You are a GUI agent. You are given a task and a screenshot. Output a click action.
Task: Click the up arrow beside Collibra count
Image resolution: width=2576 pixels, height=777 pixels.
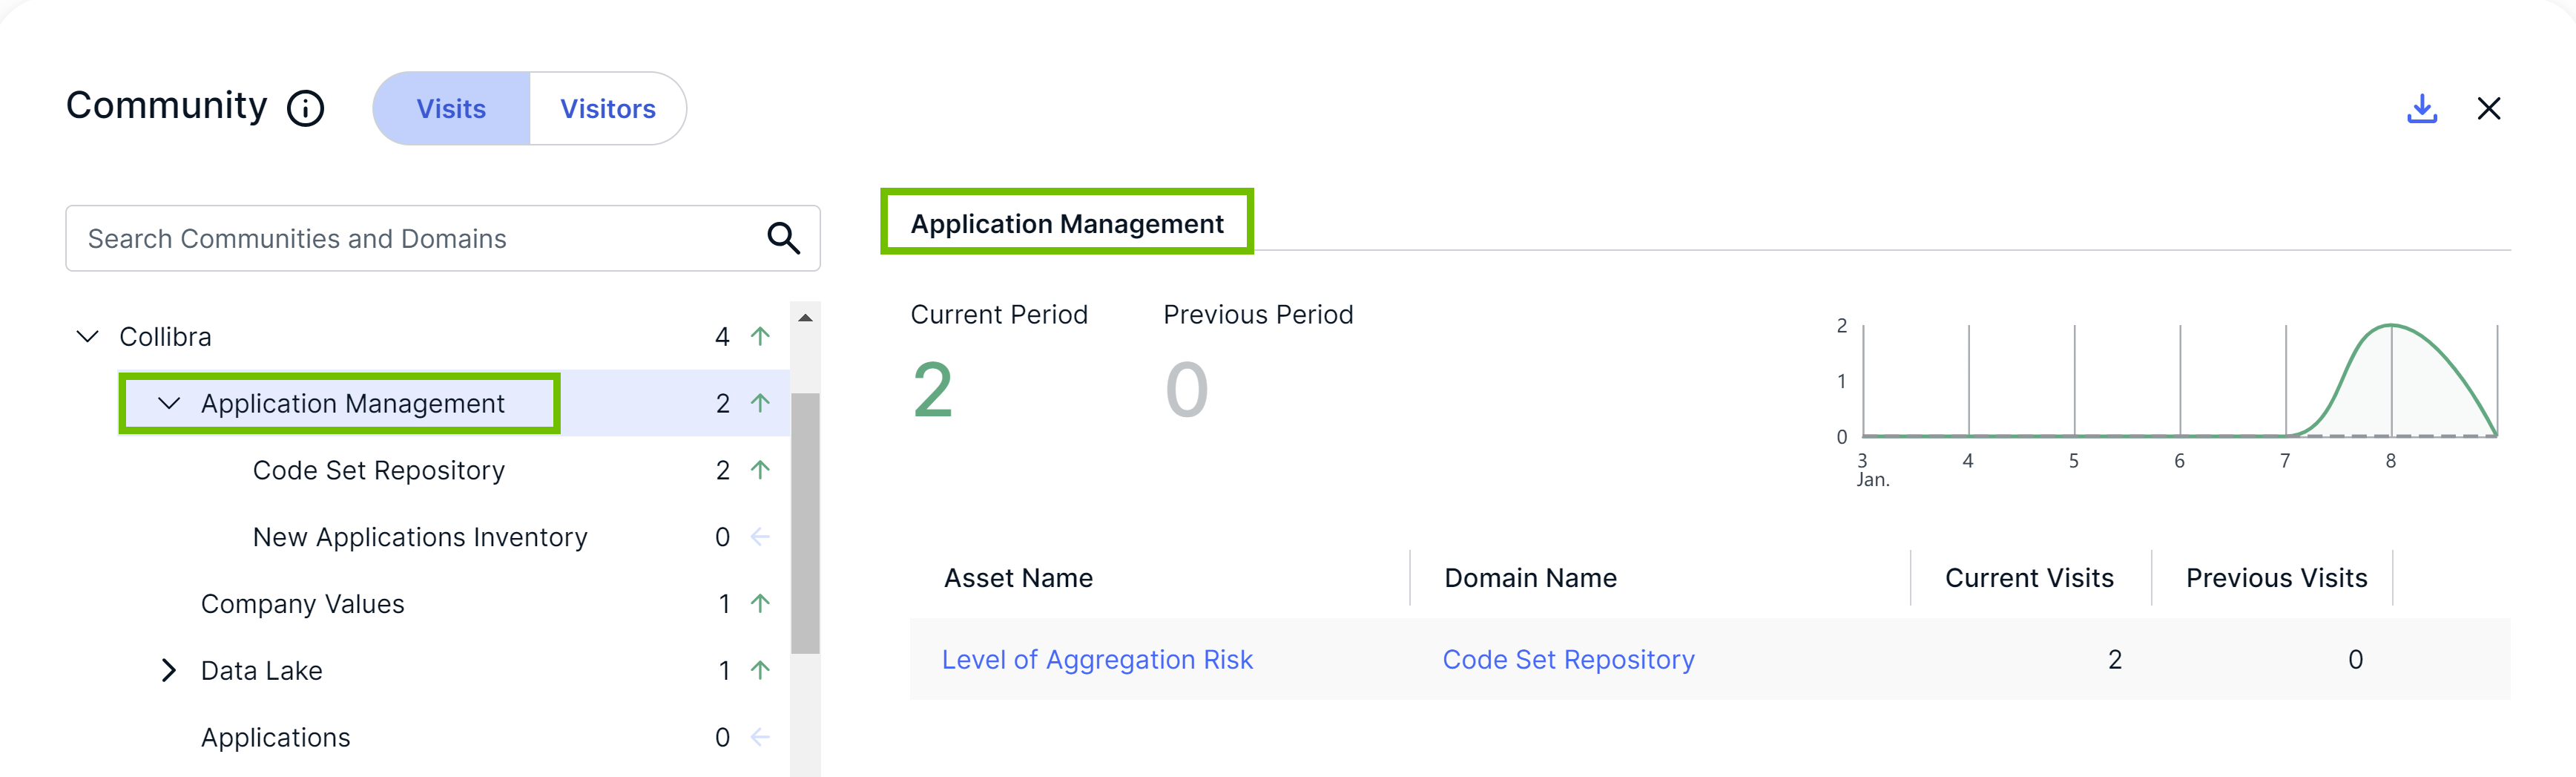[x=760, y=336]
